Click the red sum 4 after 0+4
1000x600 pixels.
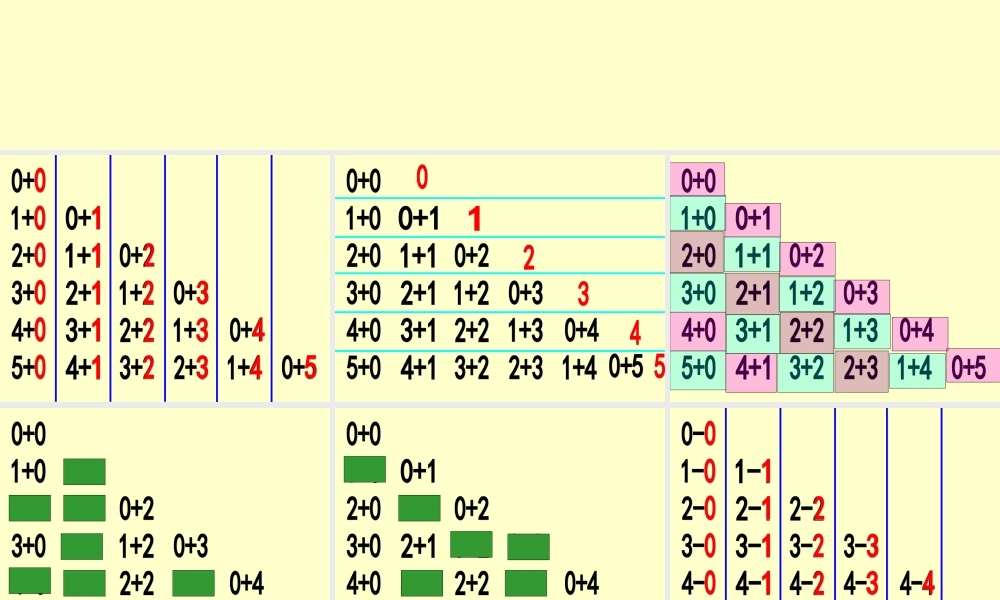coord(635,331)
